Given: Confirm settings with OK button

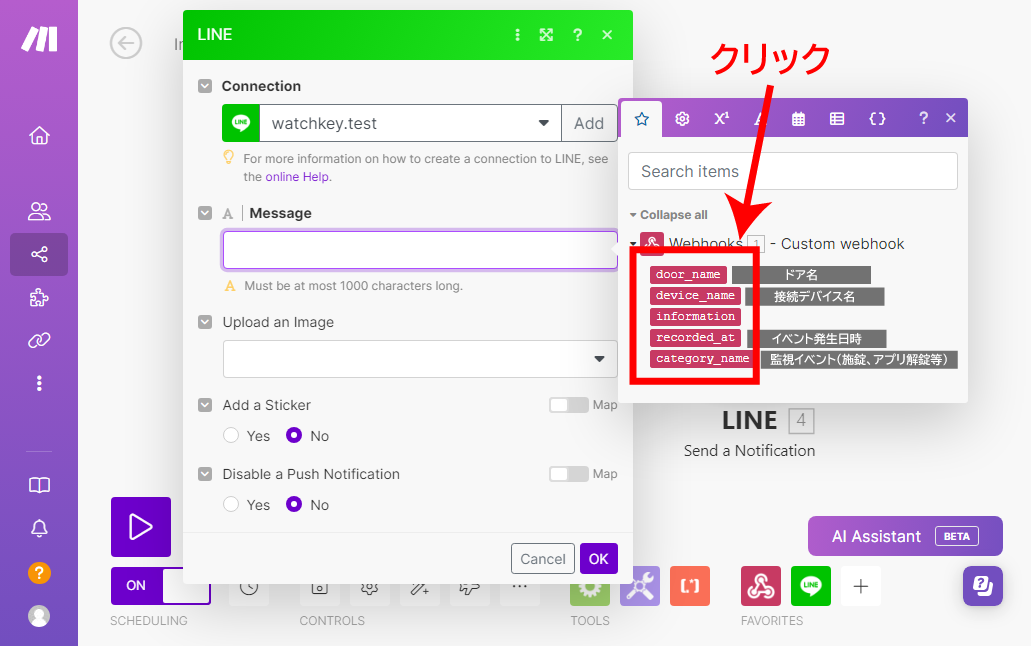Looking at the screenshot, I should 598,559.
